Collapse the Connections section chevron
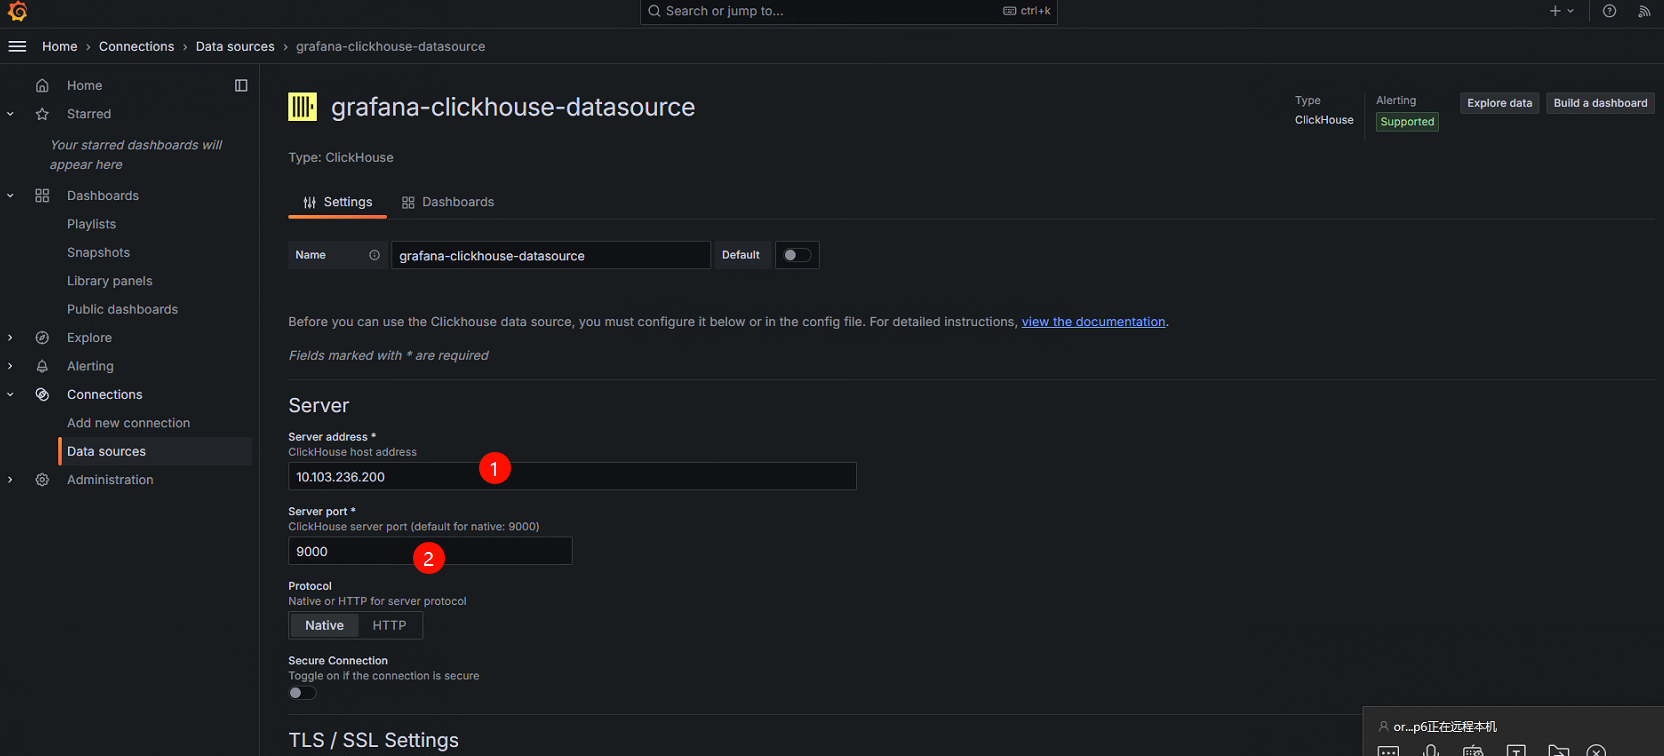The height and width of the screenshot is (756, 1664). pyautogui.click(x=10, y=394)
